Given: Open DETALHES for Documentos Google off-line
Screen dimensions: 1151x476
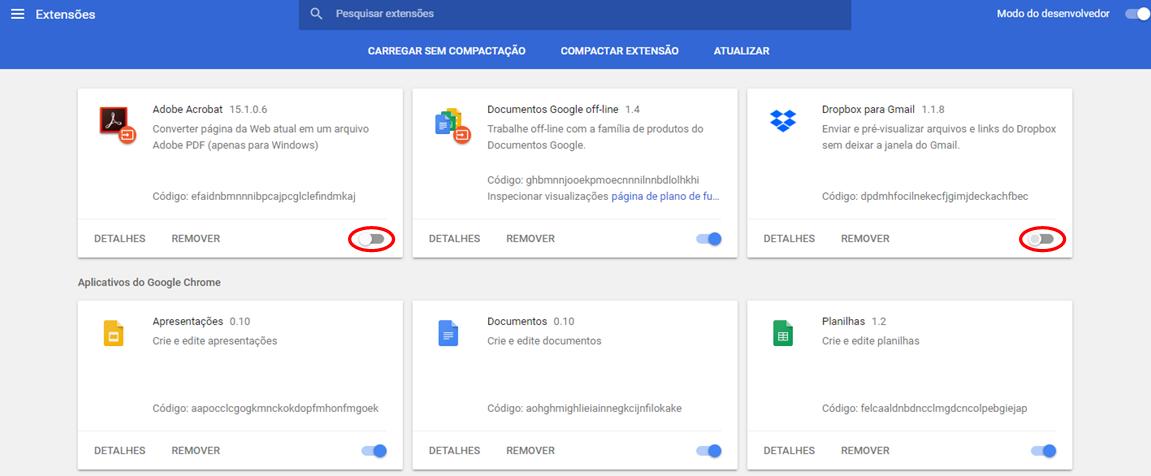Looking at the screenshot, I should (x=454, y=239).
